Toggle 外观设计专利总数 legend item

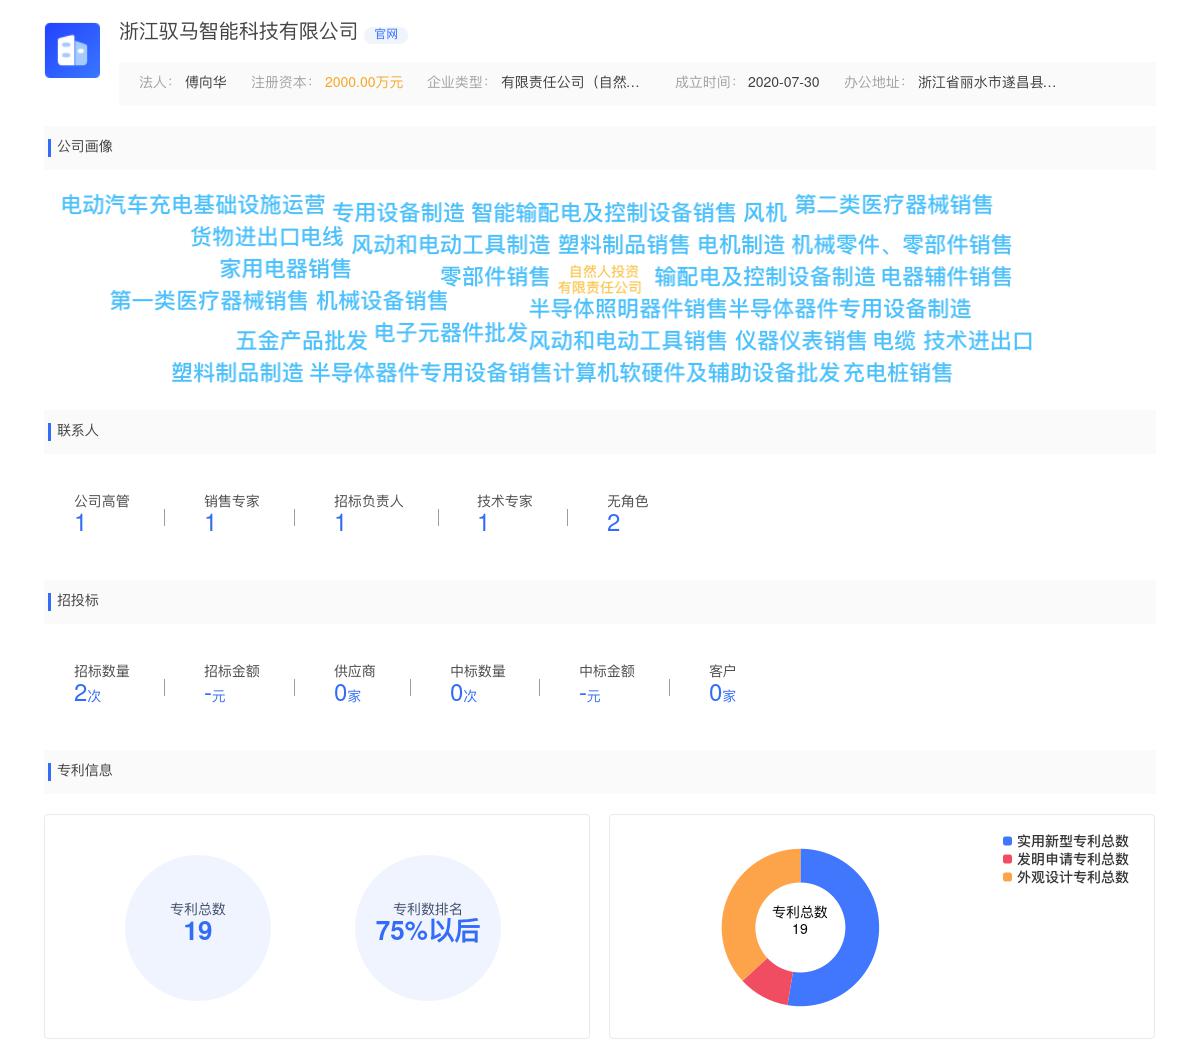click(1065, 877)
